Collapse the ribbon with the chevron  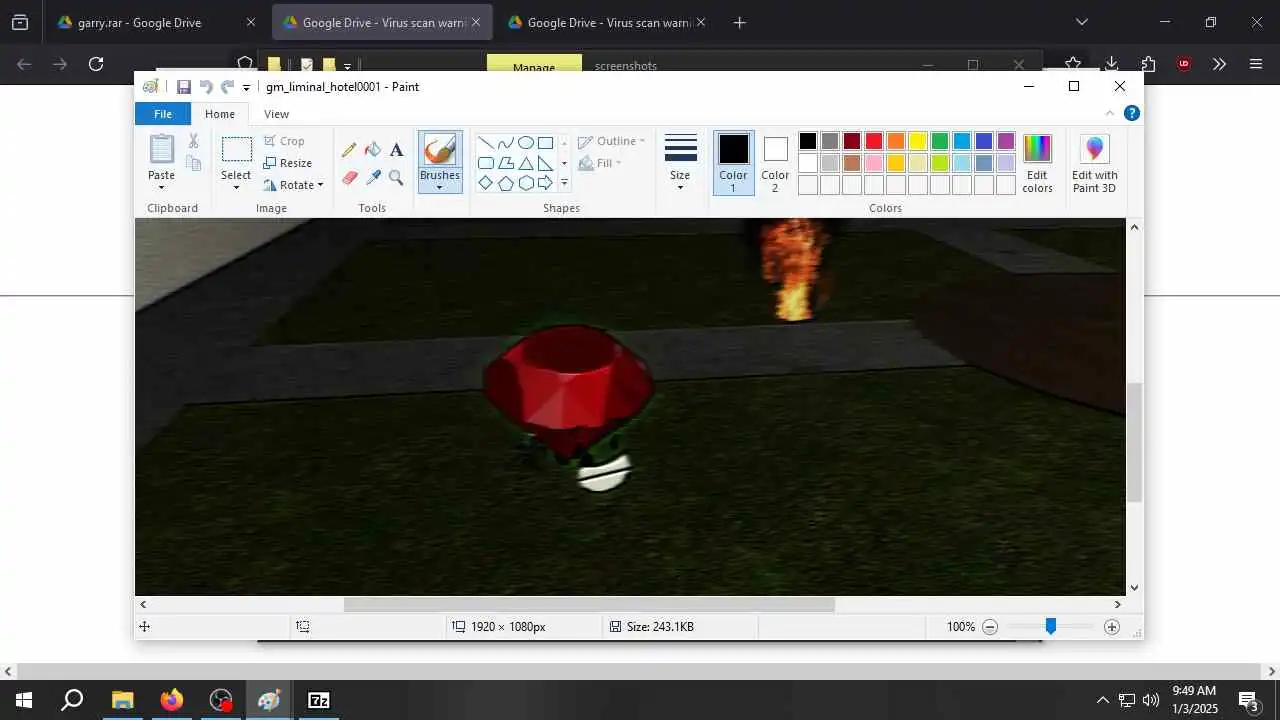pyautogui.click(x=1110, y=113)
